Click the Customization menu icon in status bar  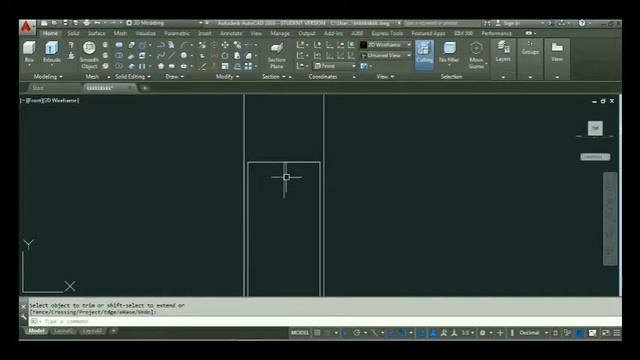pos(617,333)
